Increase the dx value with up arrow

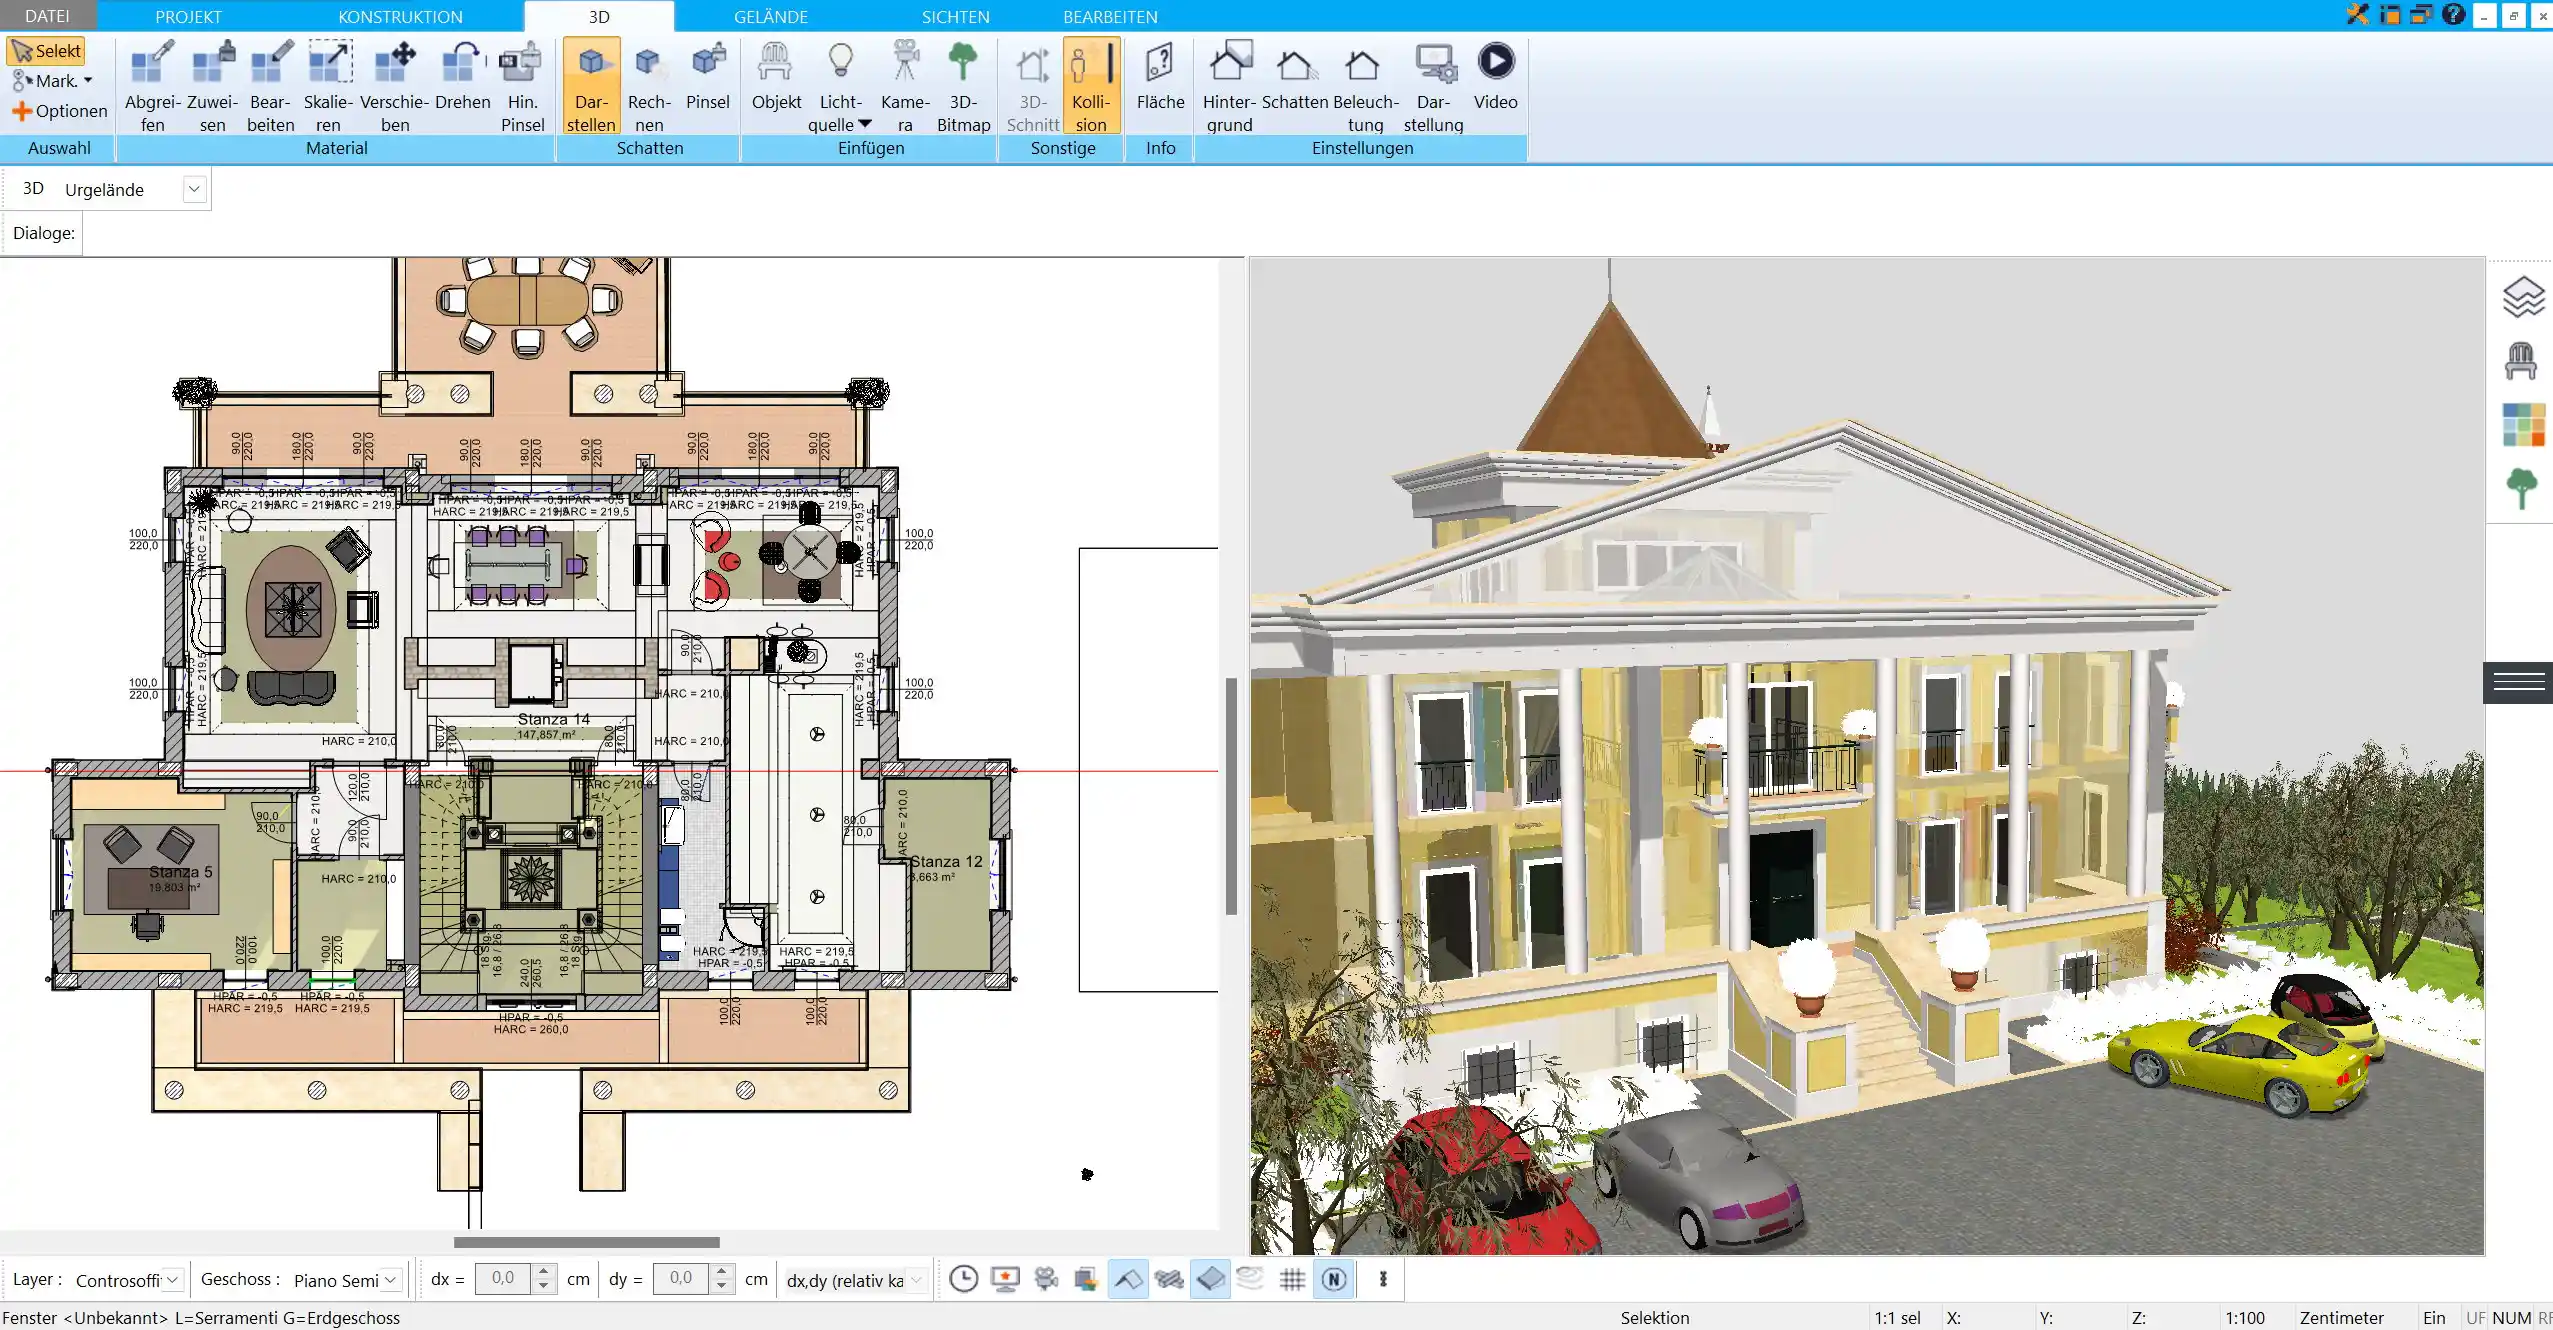tap(543, 1272)
